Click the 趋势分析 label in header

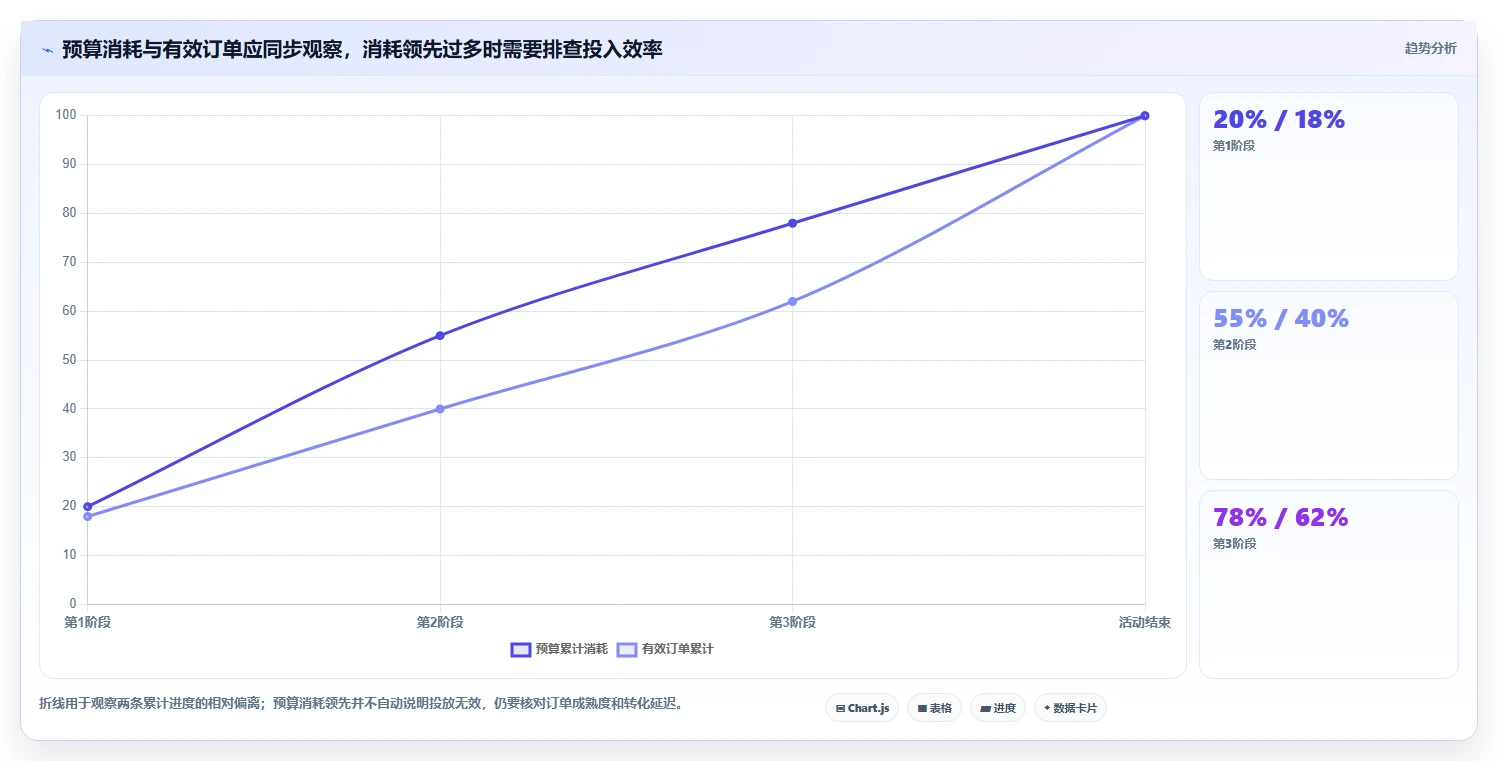click(1431, 48)
